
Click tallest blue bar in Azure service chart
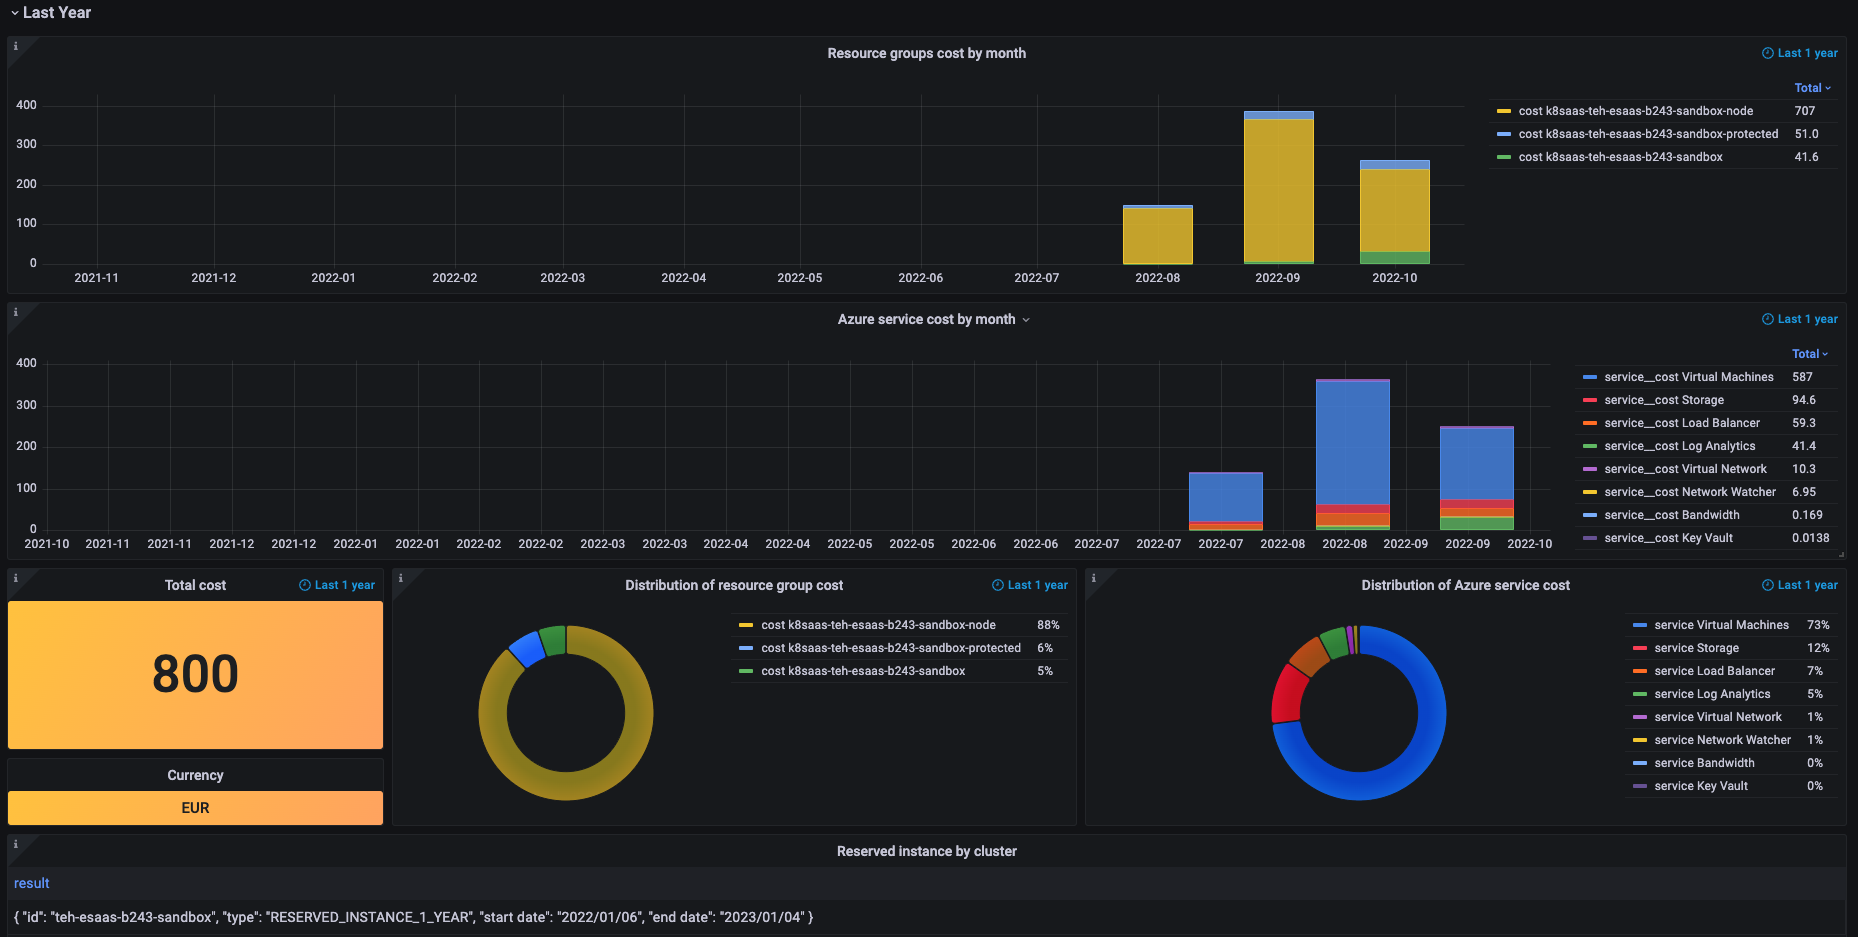pyautogui.click(x=1352, y=442)
